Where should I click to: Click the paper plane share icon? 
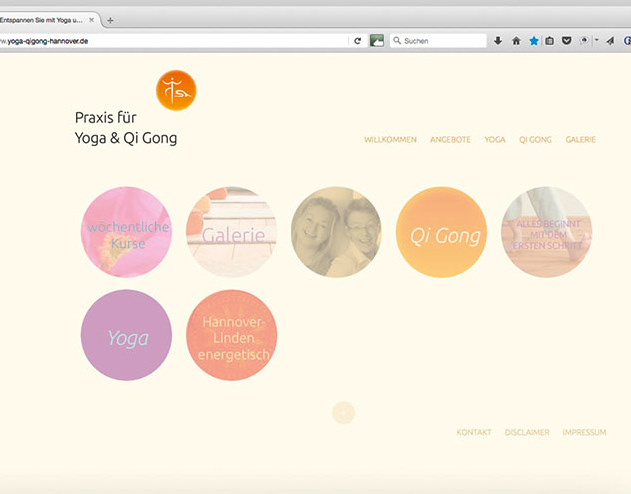pyautogui.click(x=610, y=41)
